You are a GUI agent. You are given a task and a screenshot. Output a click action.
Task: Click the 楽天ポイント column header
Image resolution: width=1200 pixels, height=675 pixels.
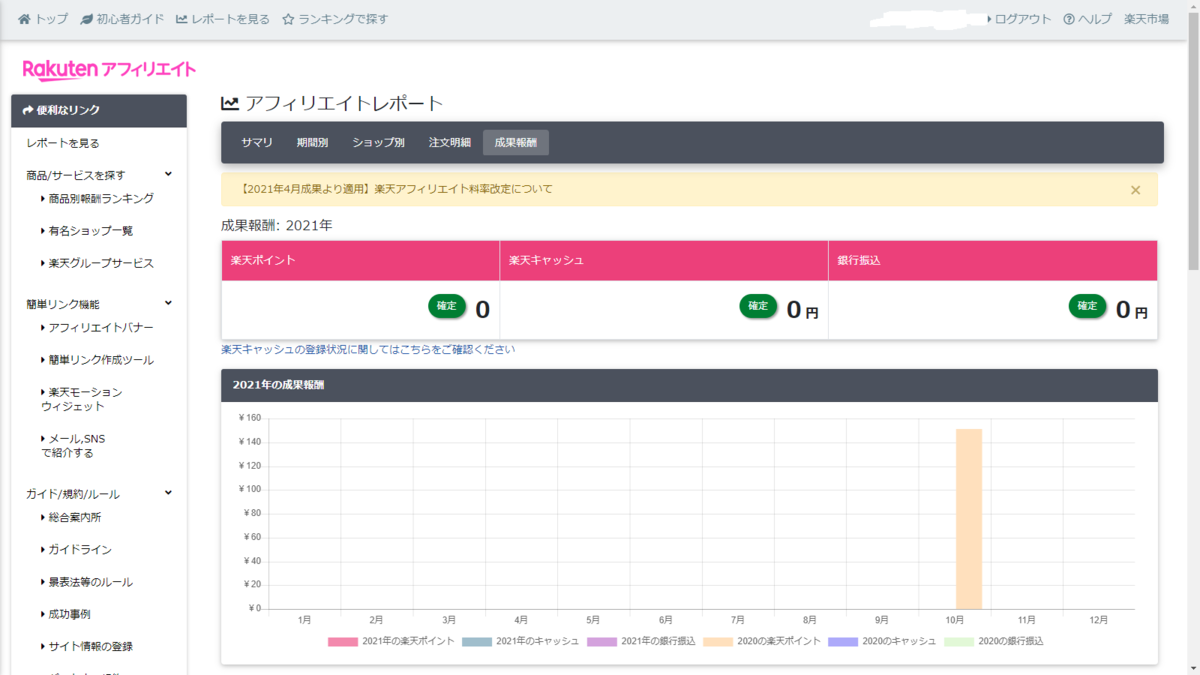360,260
